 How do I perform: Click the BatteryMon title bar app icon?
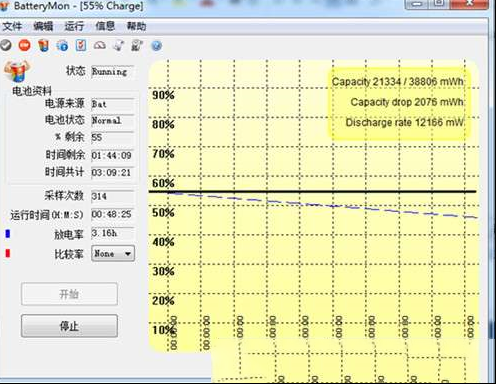(x=4, y=6)
